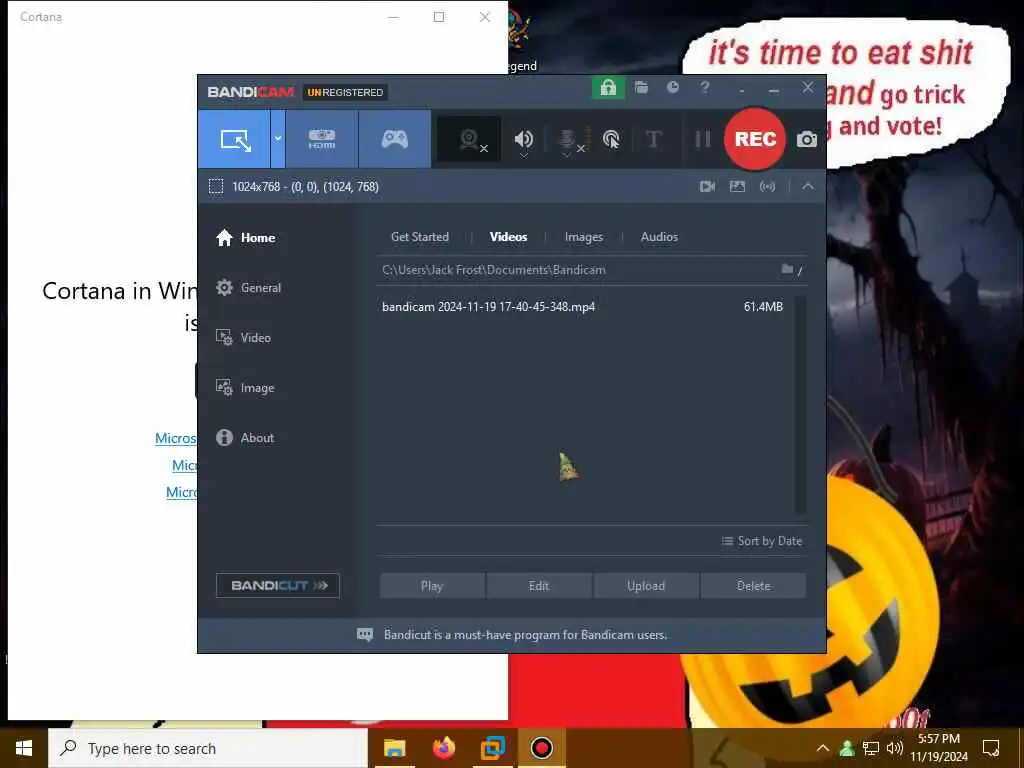
Task: Switch to the Images tab
Action: click(584, 237)
